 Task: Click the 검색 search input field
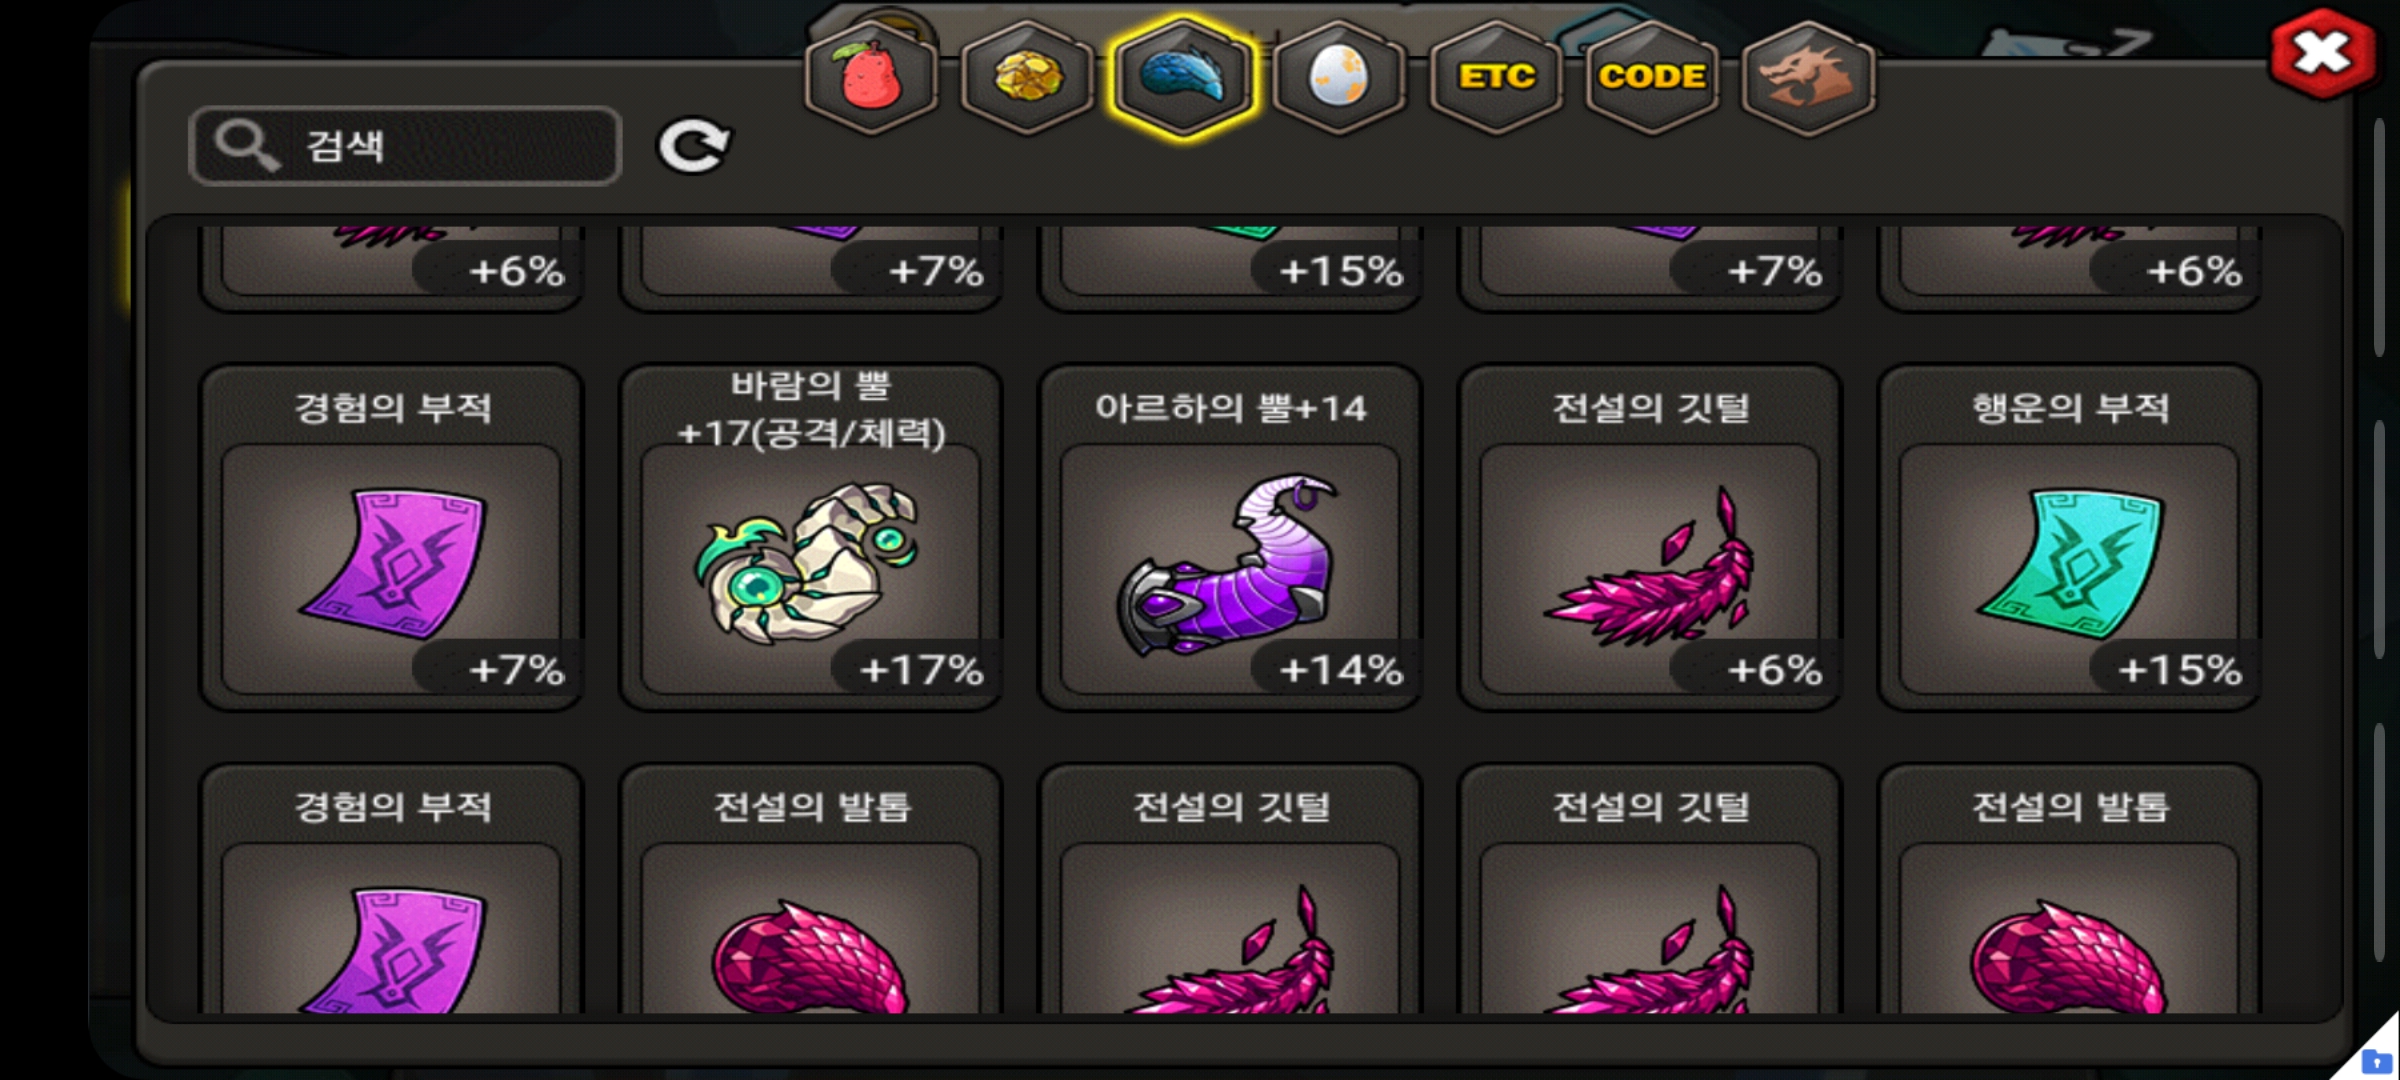pos(405,146)
